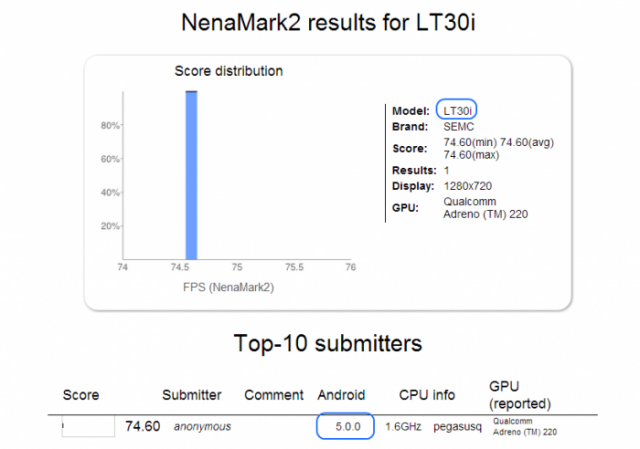Click the Score distribution chart title
640x449 pixels.
(229, 71)
